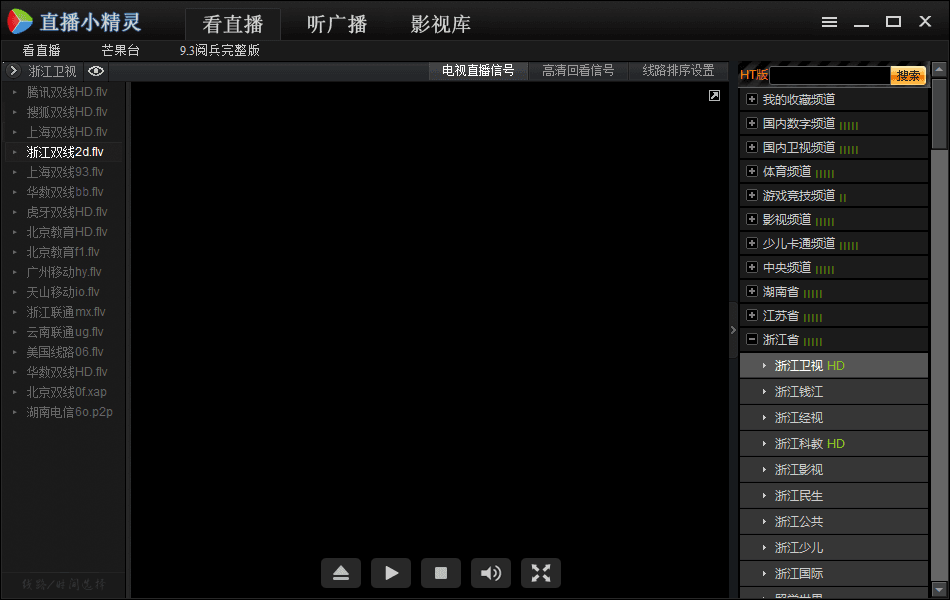Image resolution: width=950 pixels, height=600 pixels.
Task: Toggle the eye icon beside 浙江卫视
Action: pyautogui.click(x=96, y=71)
